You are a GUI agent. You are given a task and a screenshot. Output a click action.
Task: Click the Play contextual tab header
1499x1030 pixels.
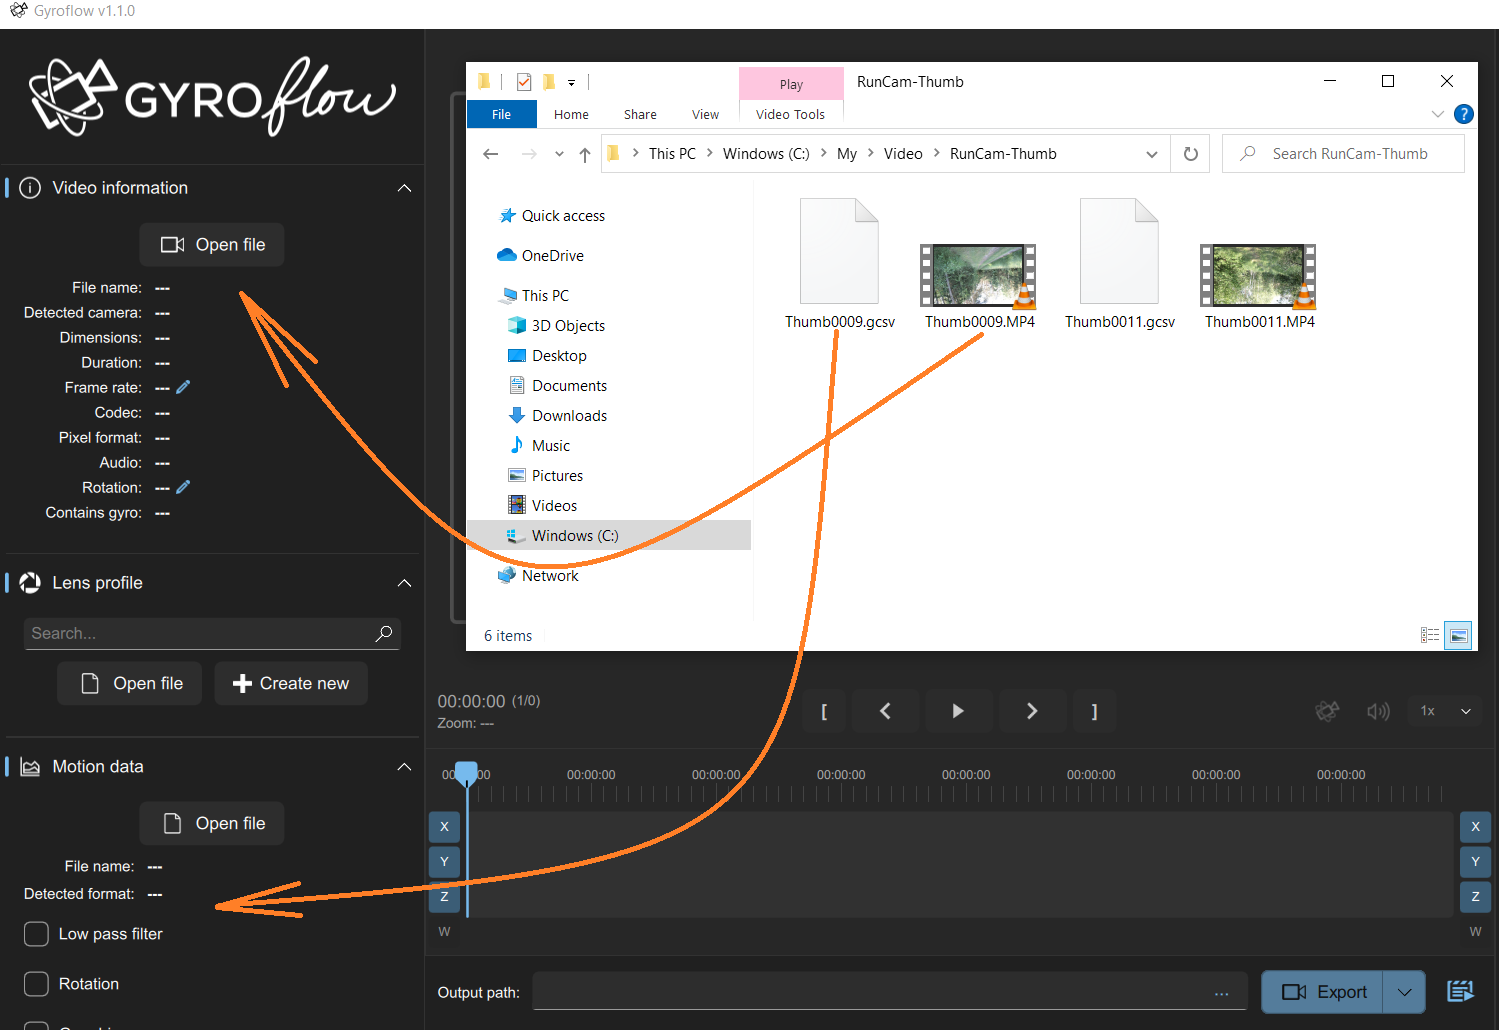[x=791, y=84]
